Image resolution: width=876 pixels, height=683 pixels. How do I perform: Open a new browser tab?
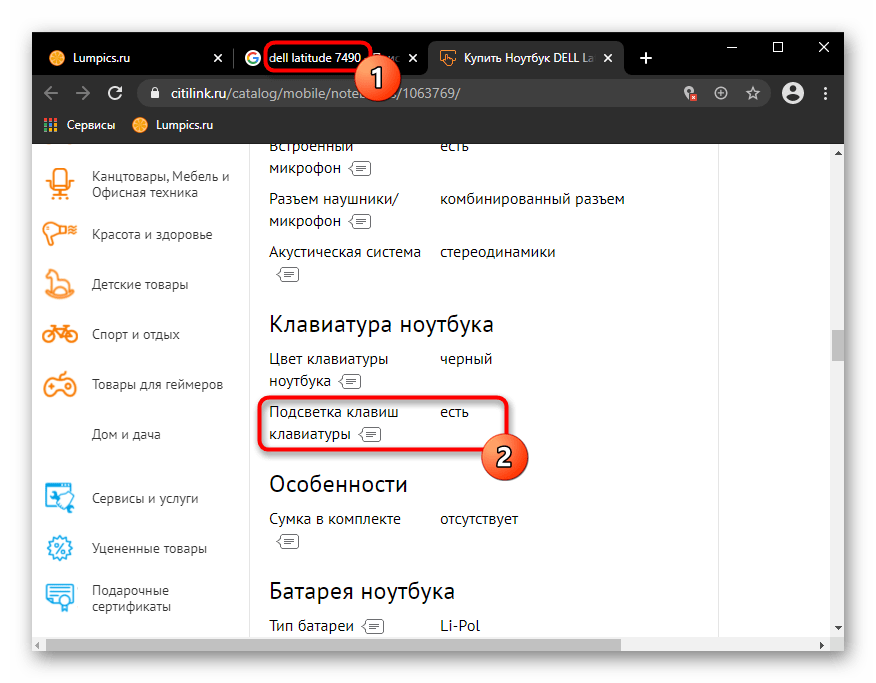pos(646,58)
